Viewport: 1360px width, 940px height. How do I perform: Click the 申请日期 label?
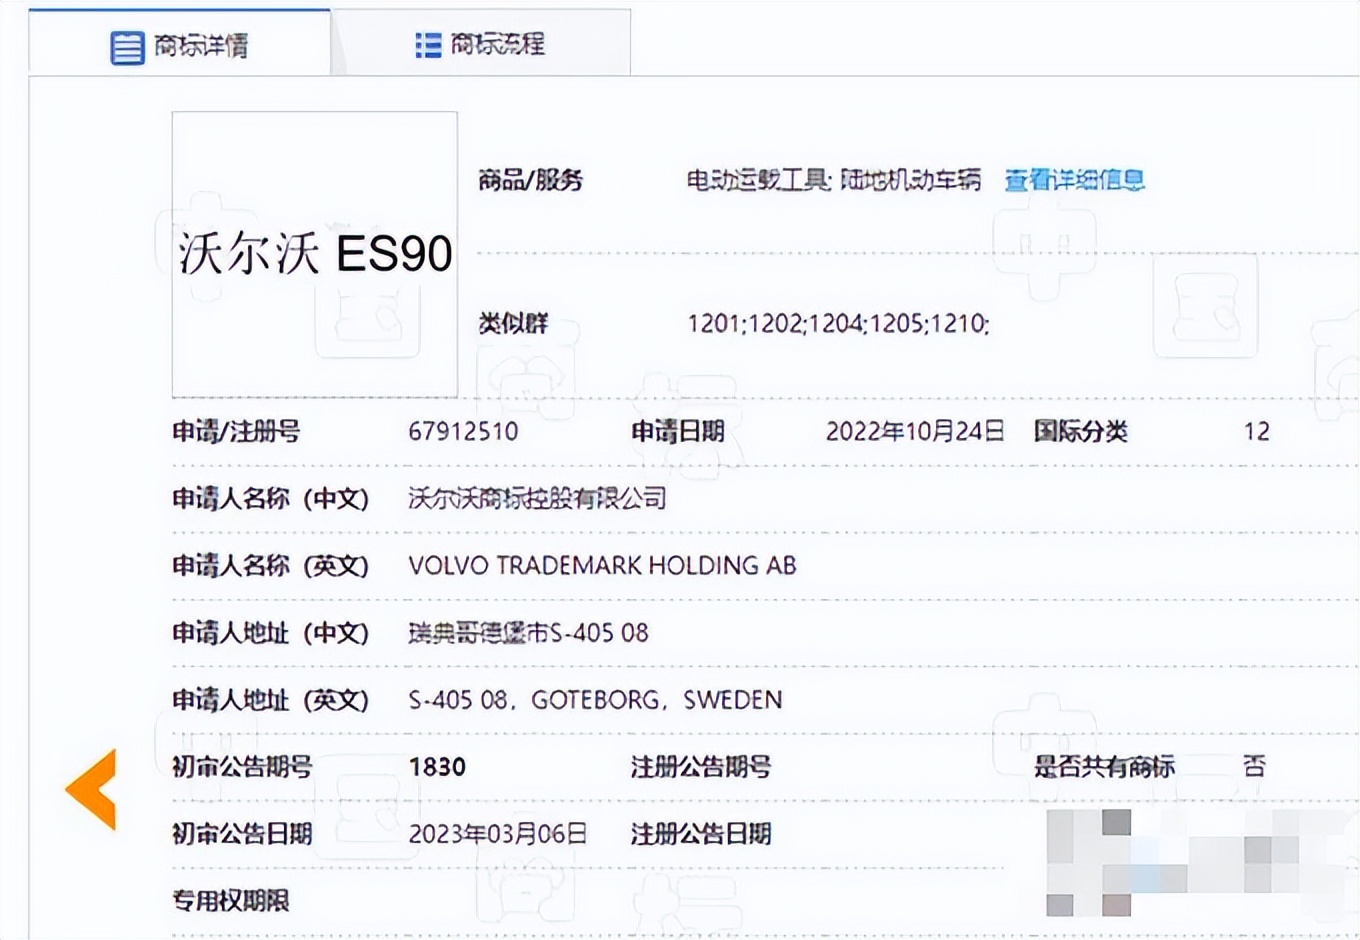[677, 432]
